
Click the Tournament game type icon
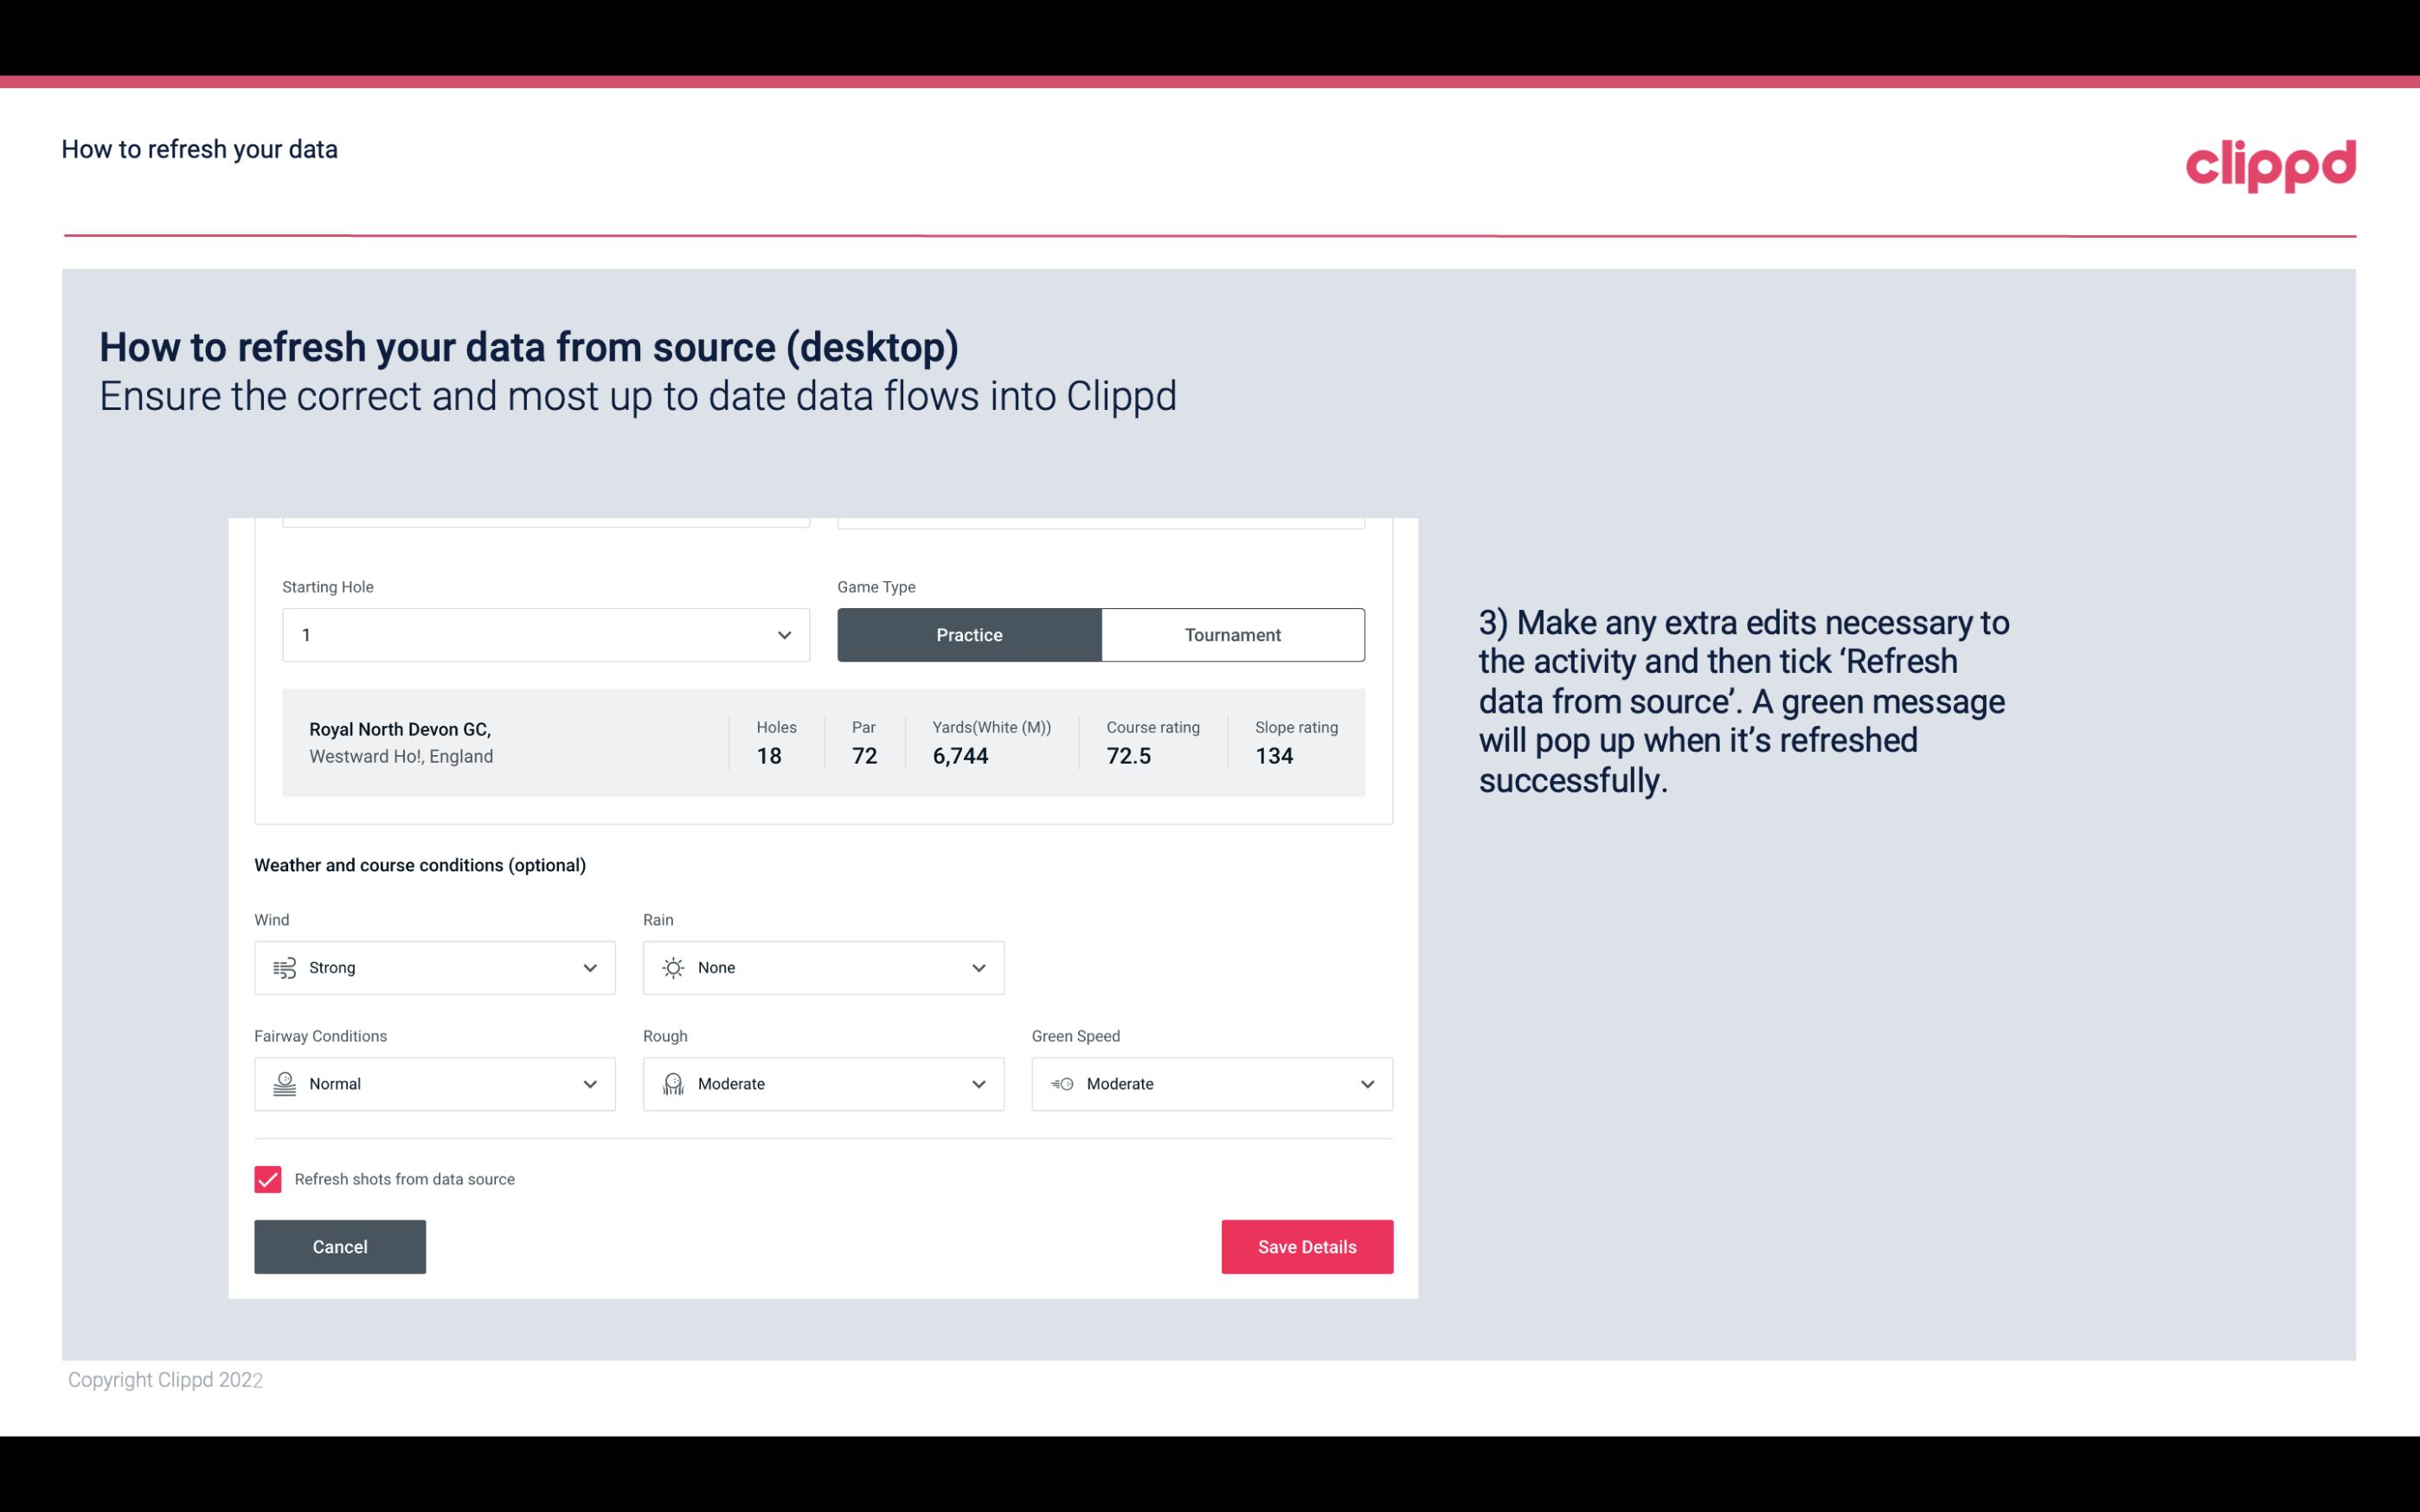[x=1232, y=634]
